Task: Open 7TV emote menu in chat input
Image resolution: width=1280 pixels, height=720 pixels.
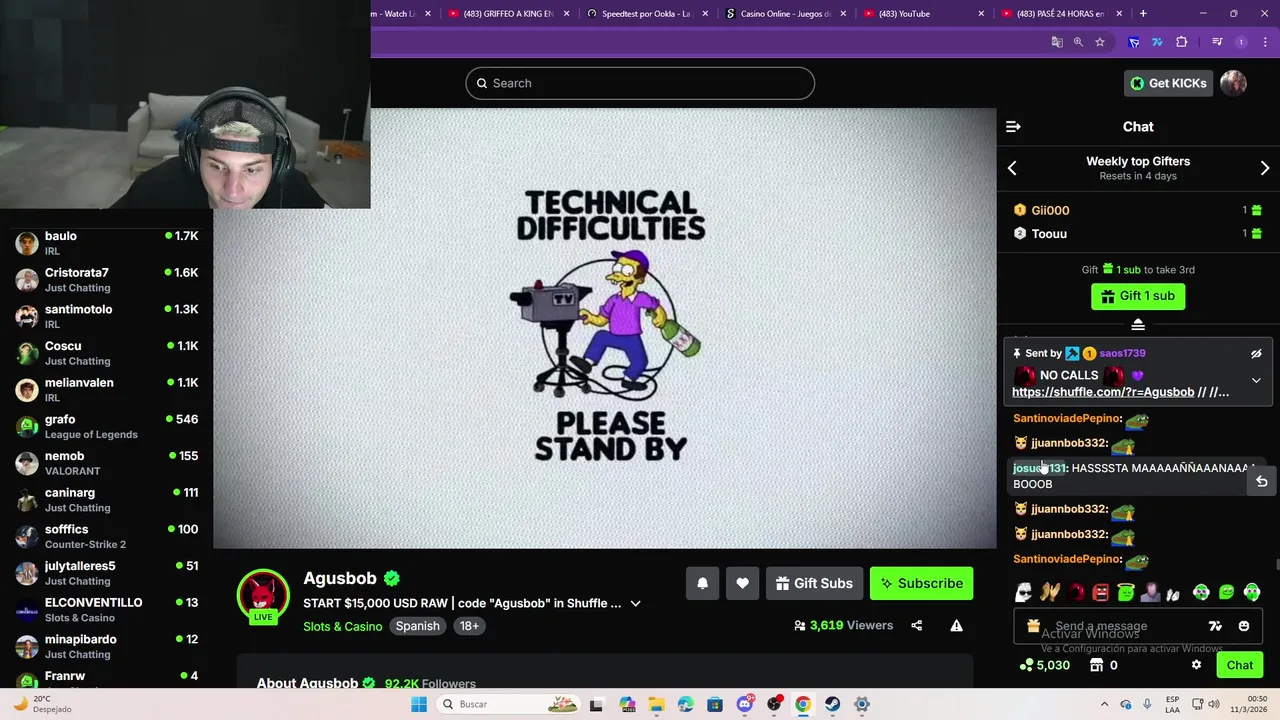Action: pyautogui.click(x=1215, y=626)
